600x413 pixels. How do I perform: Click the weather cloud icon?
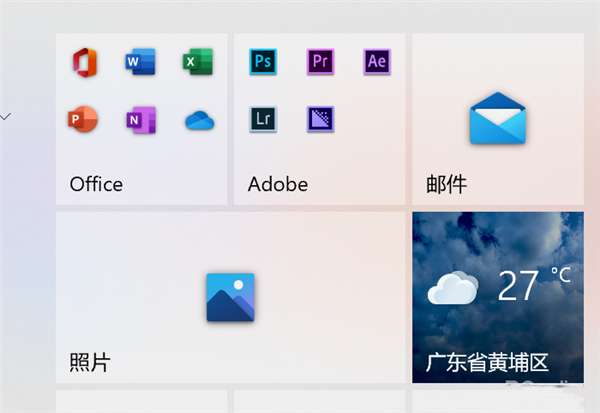452,289
